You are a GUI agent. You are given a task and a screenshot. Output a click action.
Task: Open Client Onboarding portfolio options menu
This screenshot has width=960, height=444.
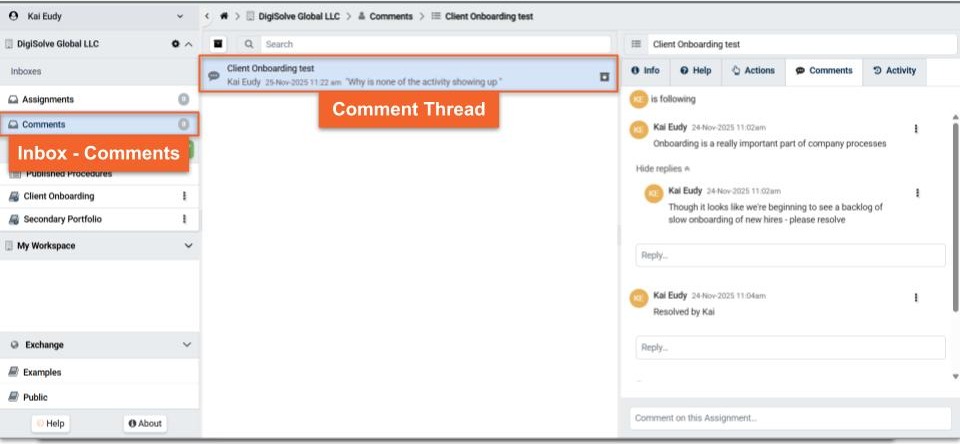184,197
